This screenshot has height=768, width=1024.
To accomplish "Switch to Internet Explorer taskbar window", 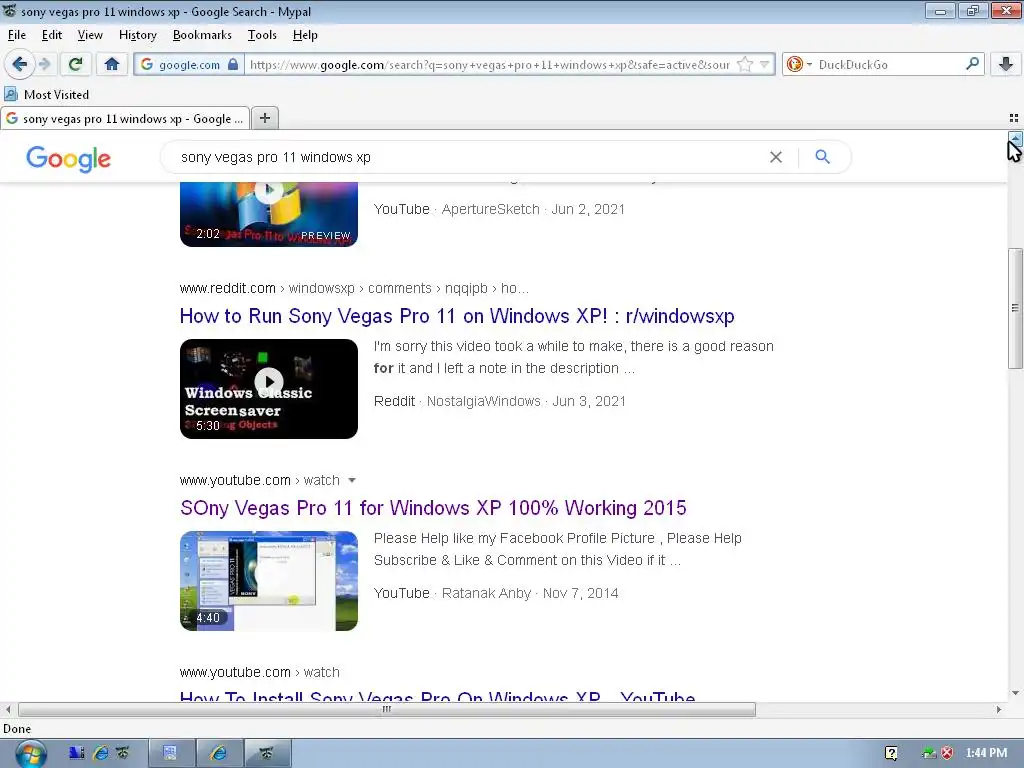I will click(x=219, y=753).
